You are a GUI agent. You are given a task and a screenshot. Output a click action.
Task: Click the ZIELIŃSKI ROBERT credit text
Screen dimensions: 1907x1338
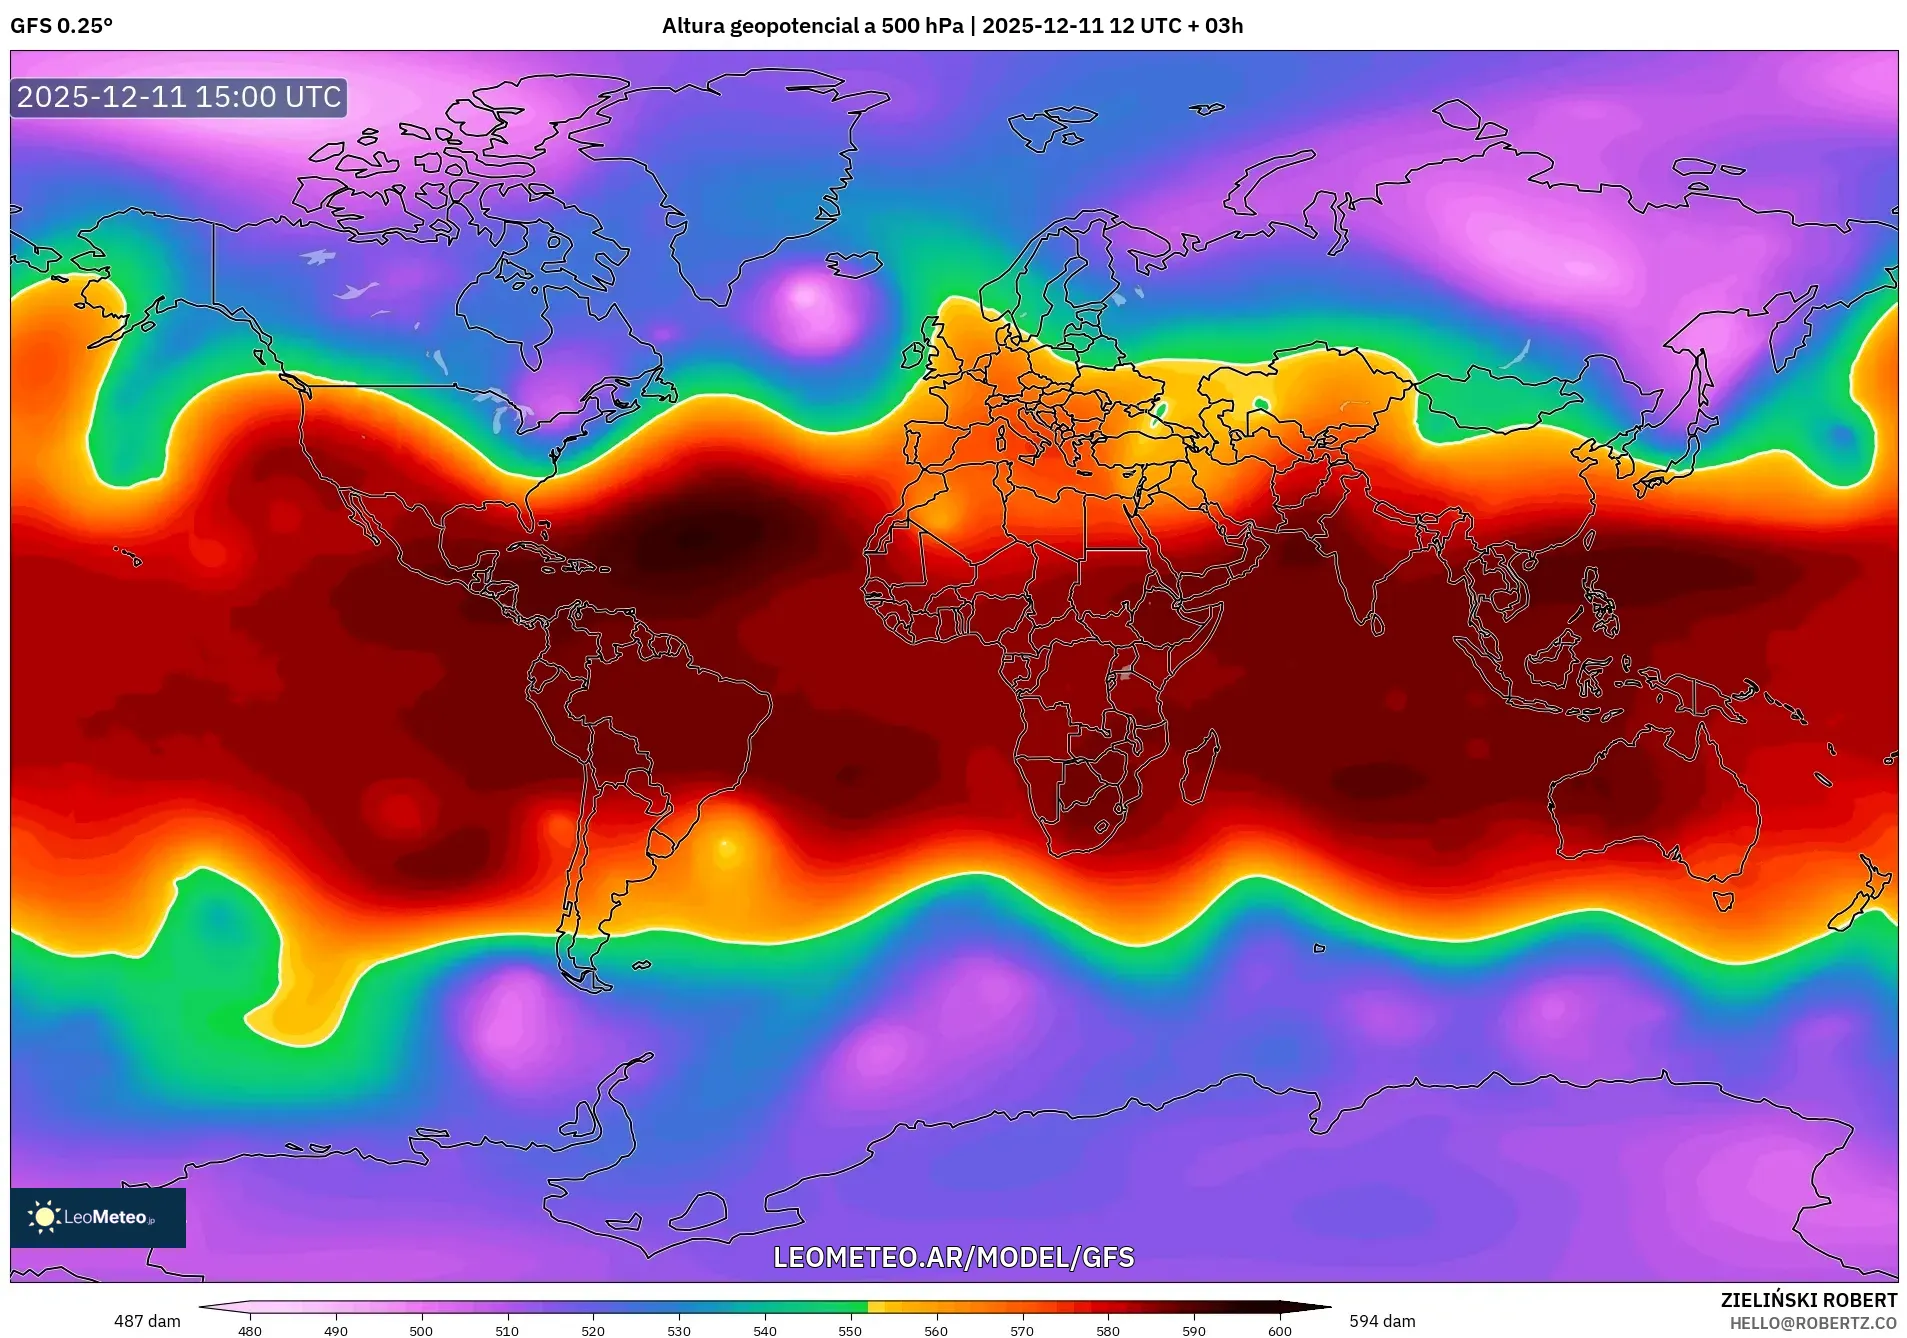click(1812, 1300)
